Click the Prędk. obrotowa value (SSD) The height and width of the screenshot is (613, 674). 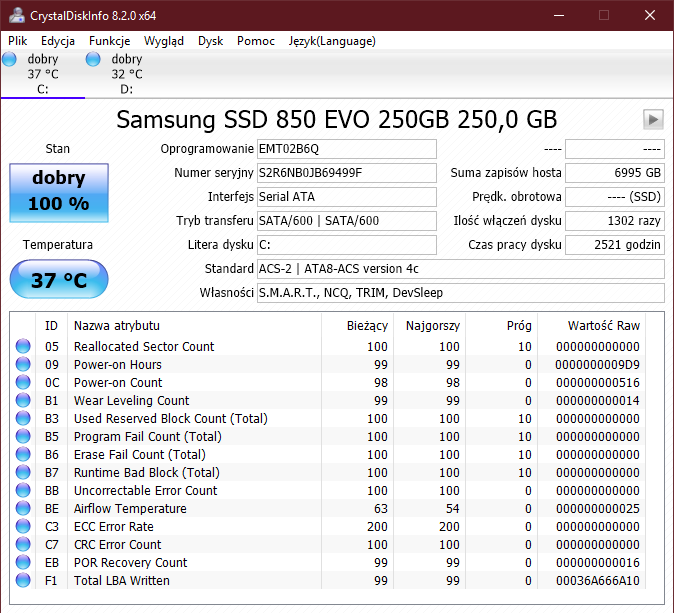pyautogui.click(x=615, y=197)
